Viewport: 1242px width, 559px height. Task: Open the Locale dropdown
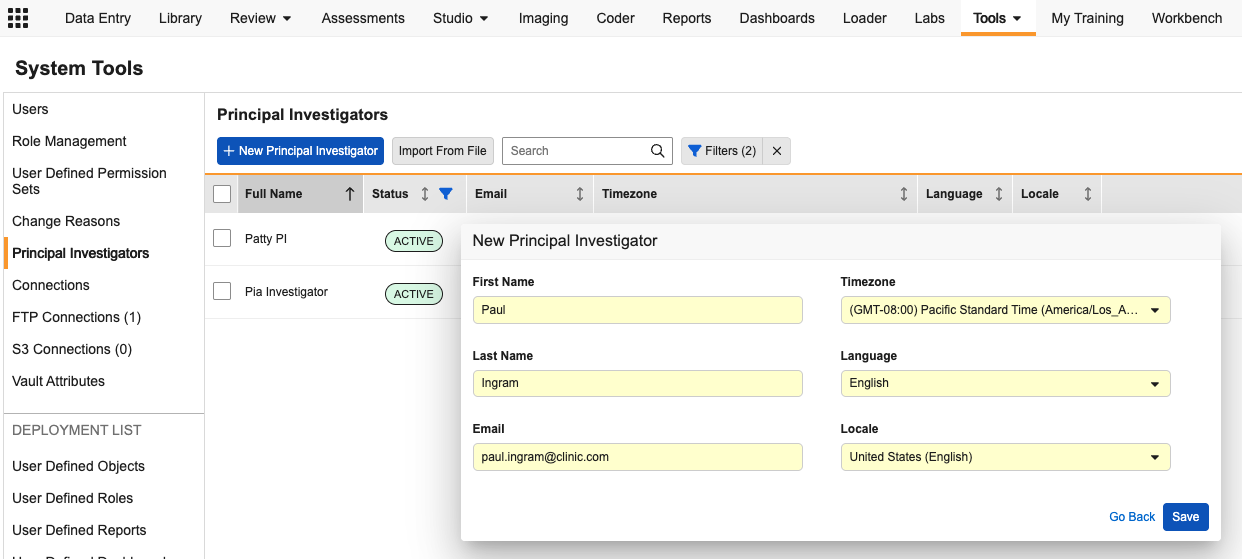tap(1005, 457)
